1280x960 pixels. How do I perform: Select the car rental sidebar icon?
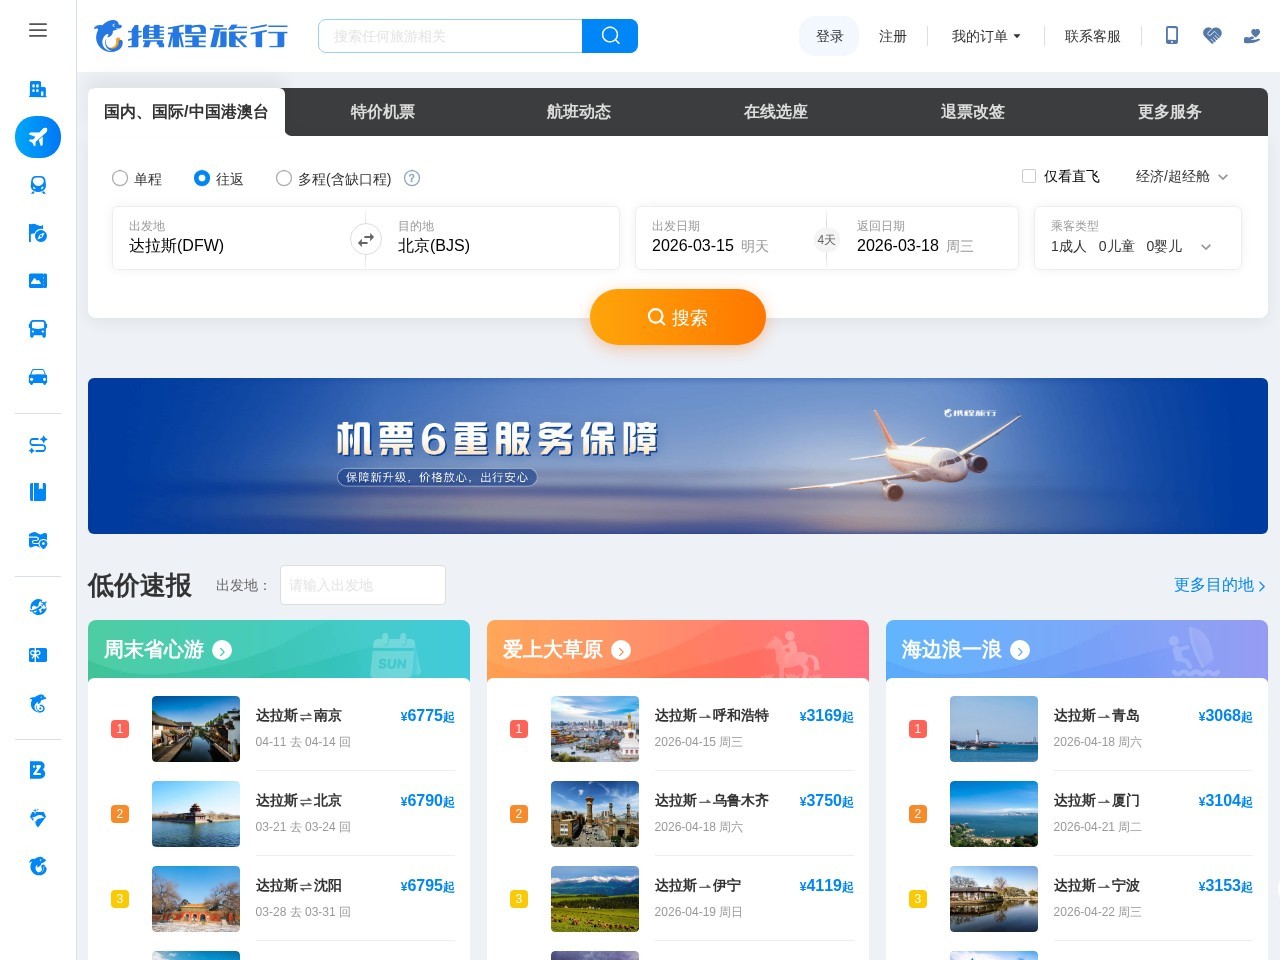pyautogui.click(x=38, y=377)
